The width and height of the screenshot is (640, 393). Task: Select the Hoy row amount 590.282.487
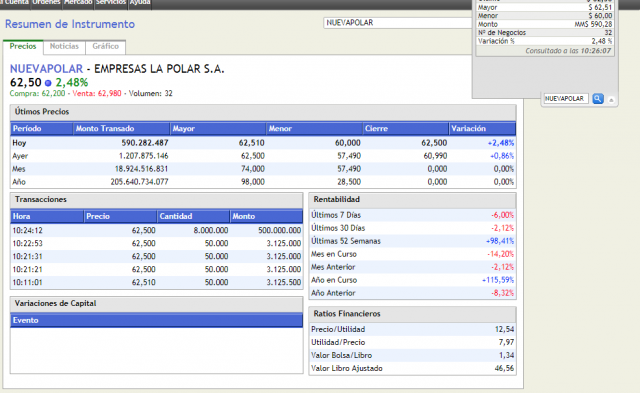point(145,143)
